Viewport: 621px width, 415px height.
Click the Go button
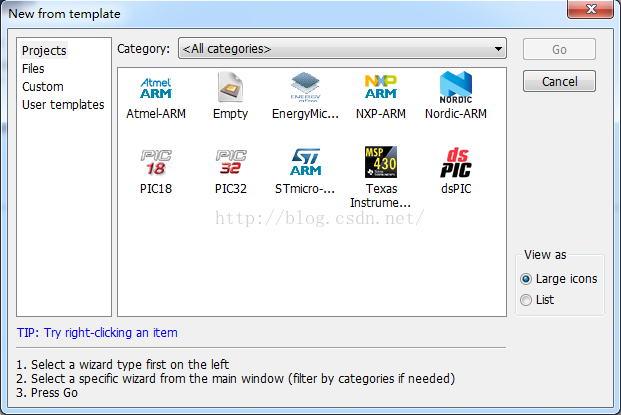point(559,49)
